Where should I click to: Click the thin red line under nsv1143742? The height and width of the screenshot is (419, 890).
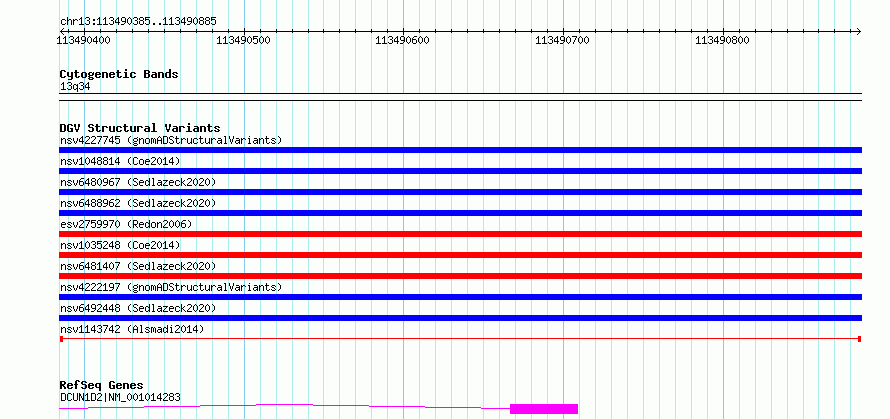460,339
